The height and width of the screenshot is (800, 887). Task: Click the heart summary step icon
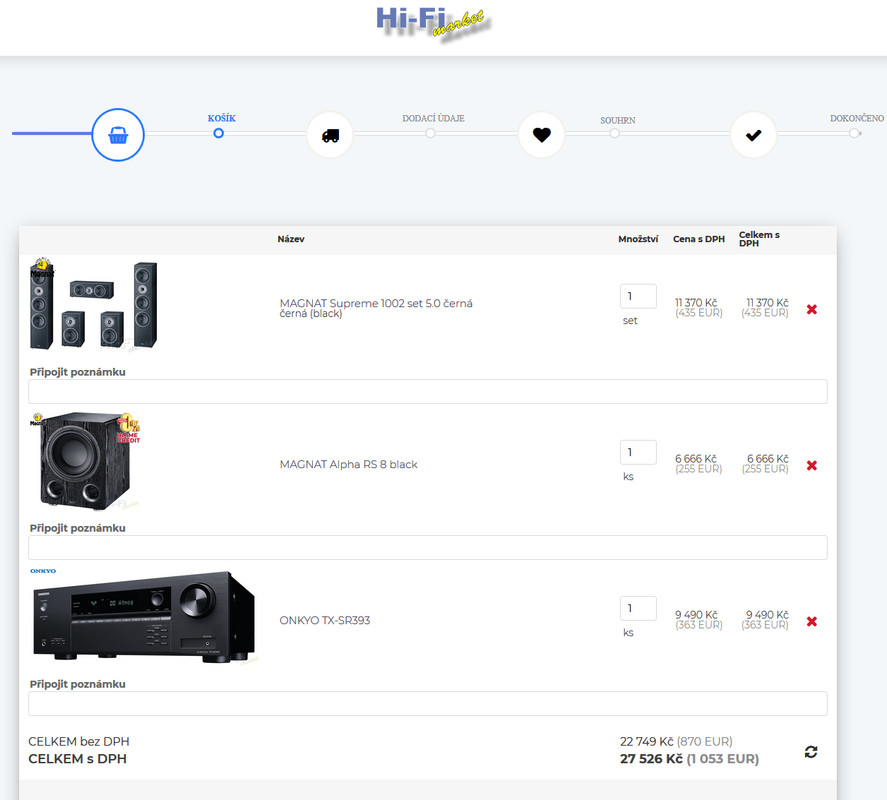click(541, 135)
